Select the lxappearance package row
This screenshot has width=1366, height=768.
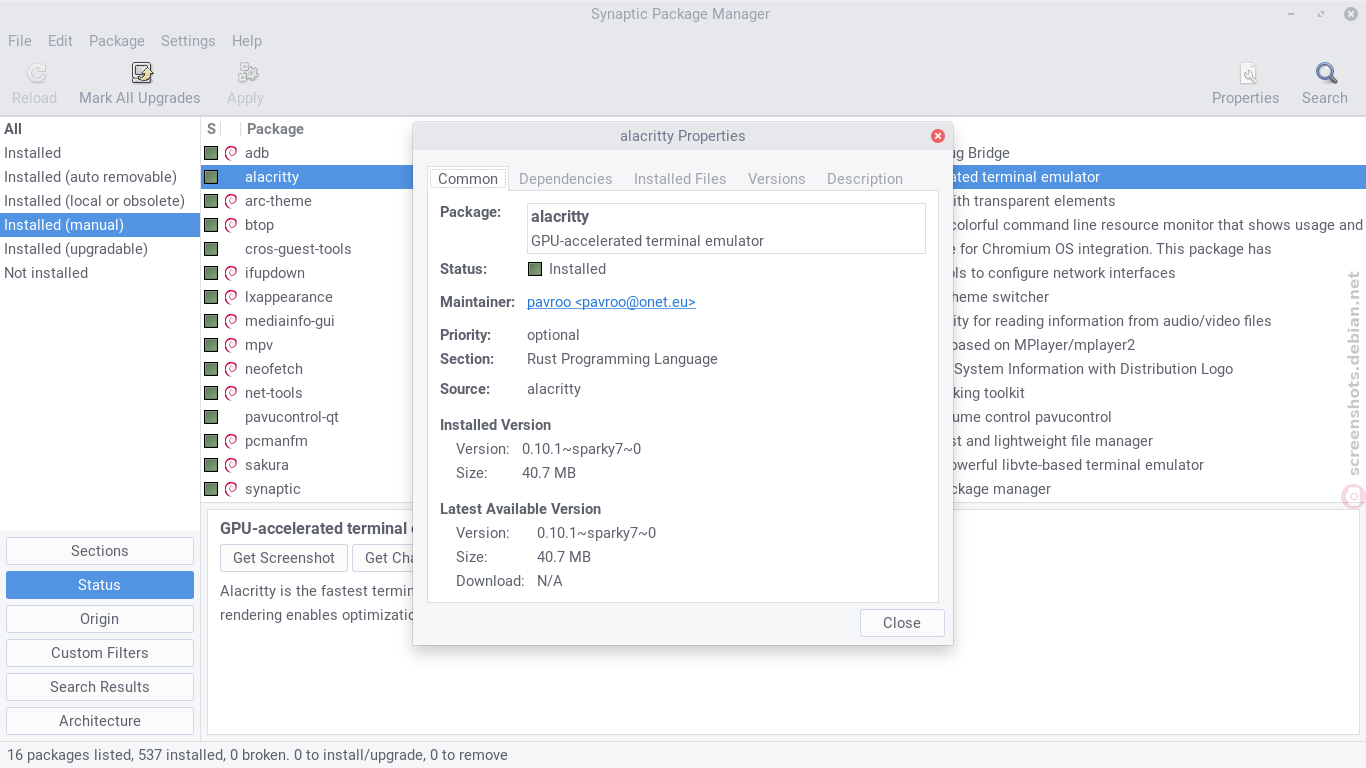coord(289,297)
